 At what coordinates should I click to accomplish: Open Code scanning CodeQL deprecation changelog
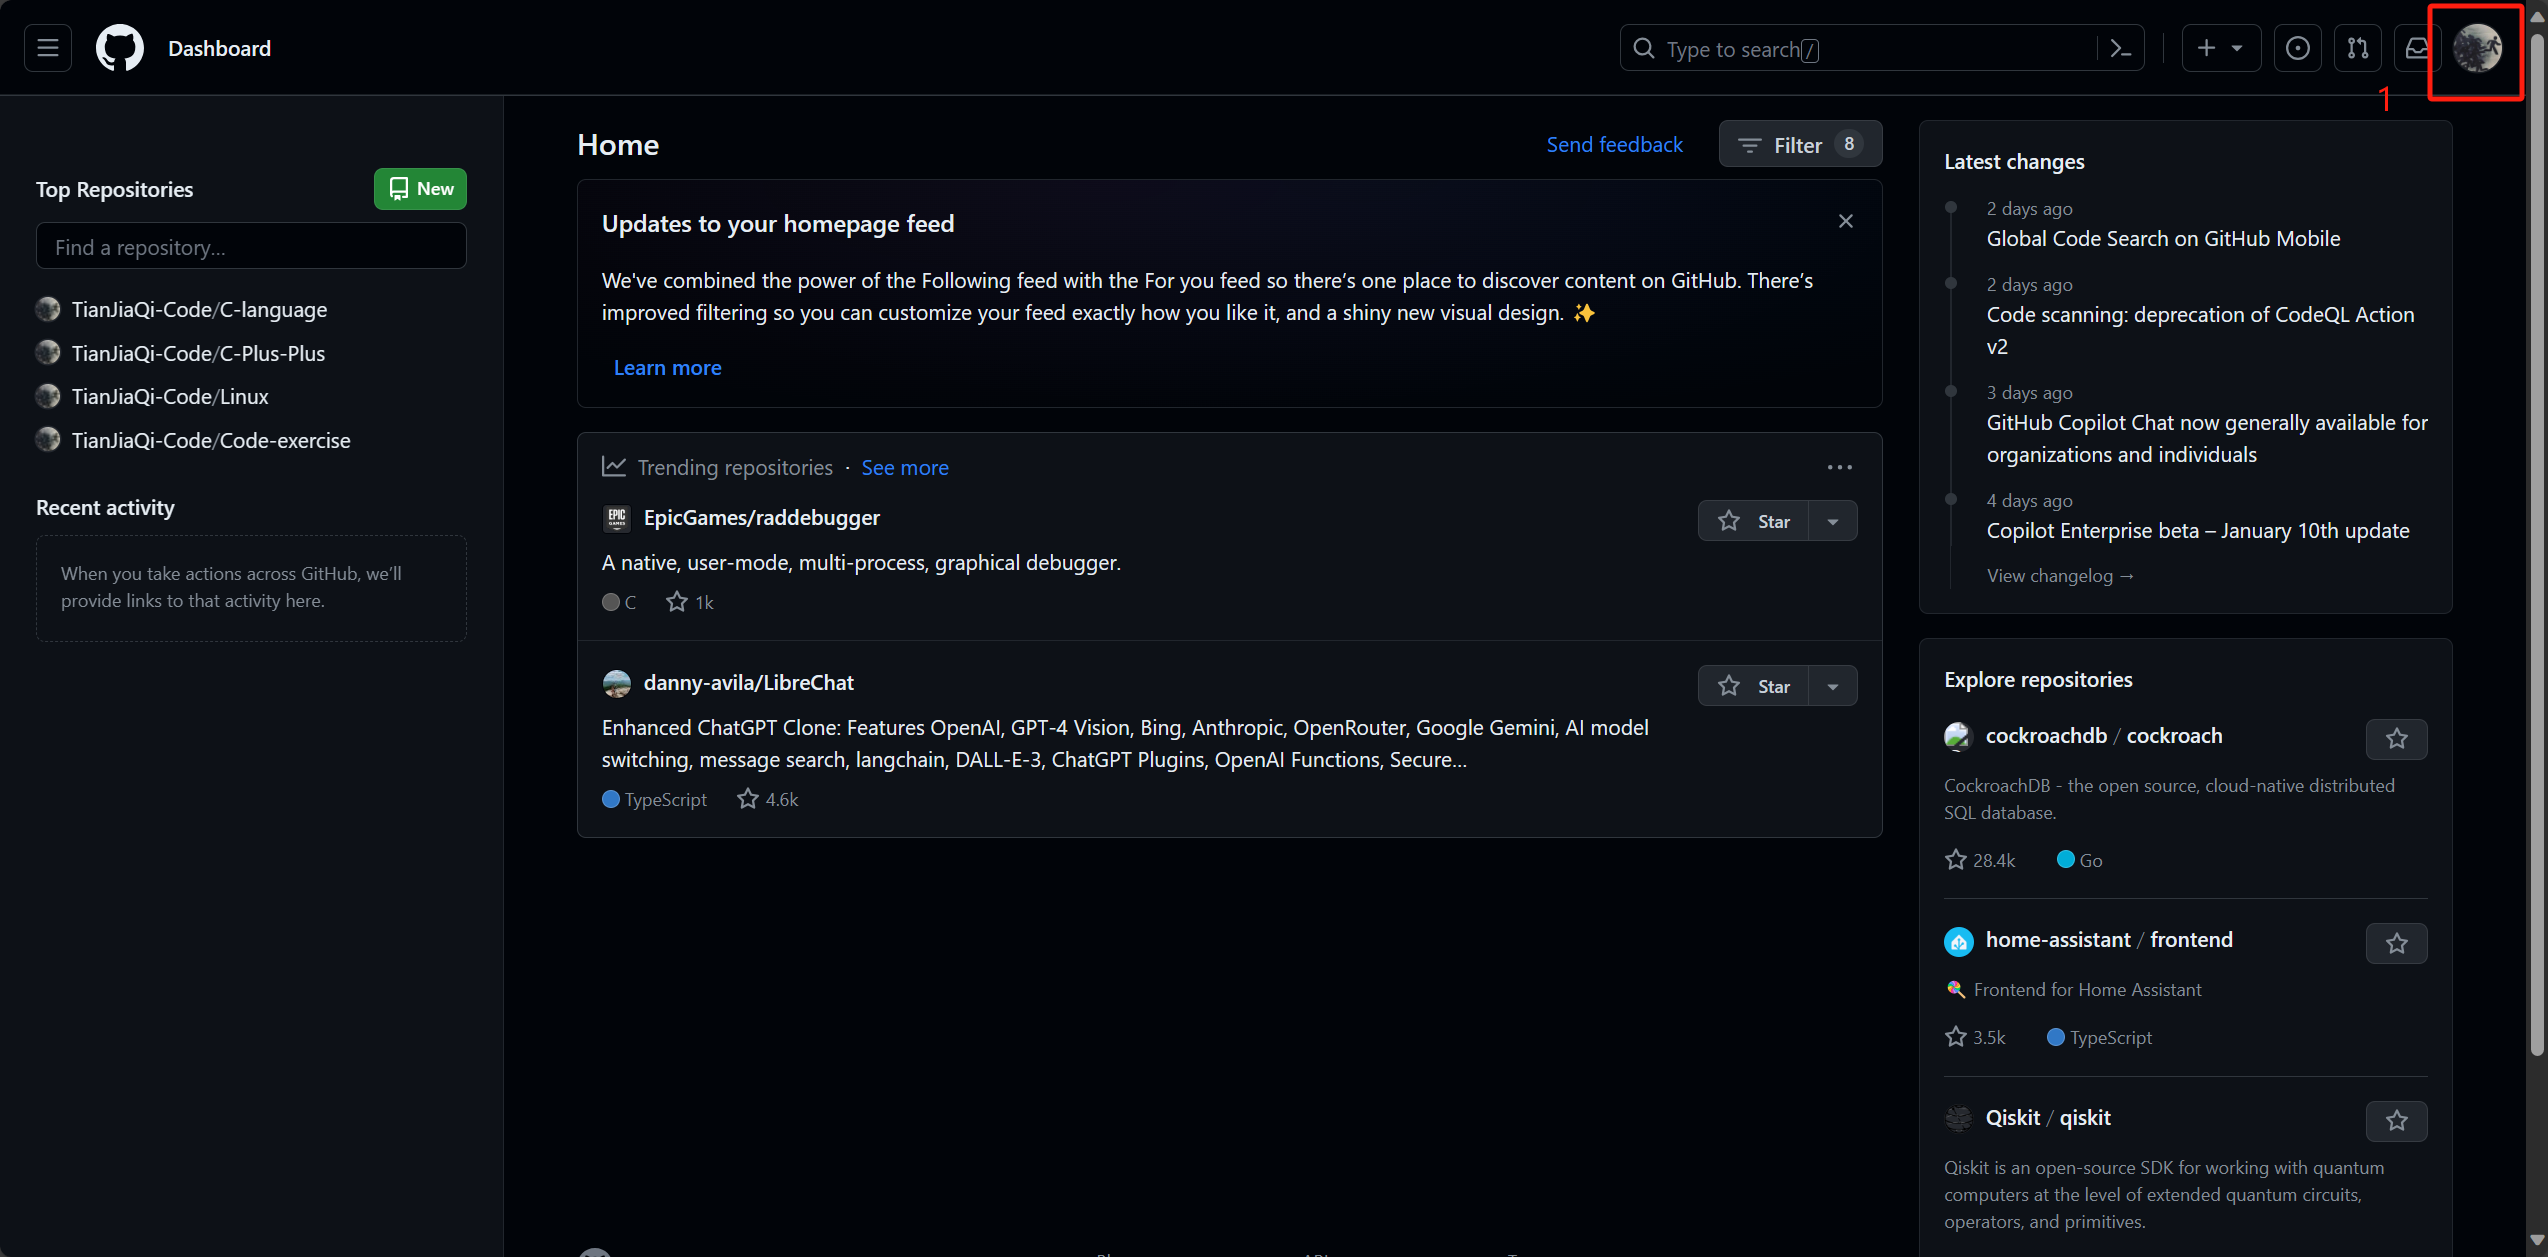click(x=2200, y=330)
